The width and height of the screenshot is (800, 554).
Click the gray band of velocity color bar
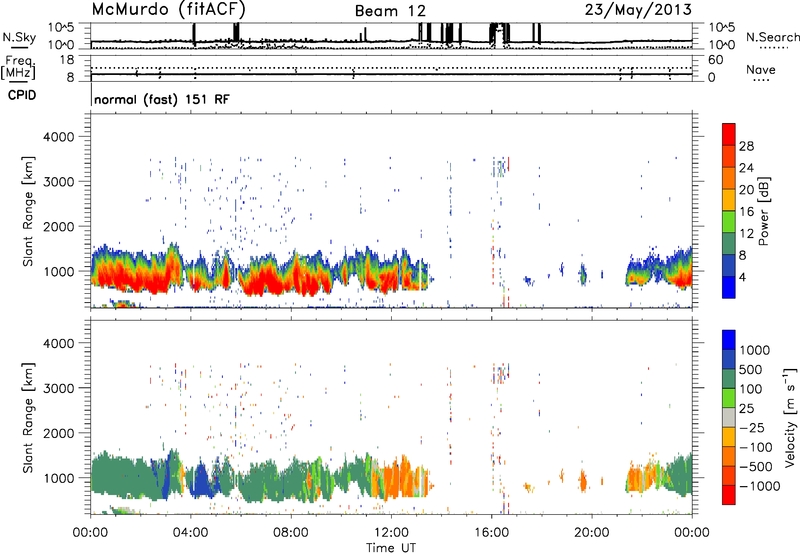click(729, 418)
